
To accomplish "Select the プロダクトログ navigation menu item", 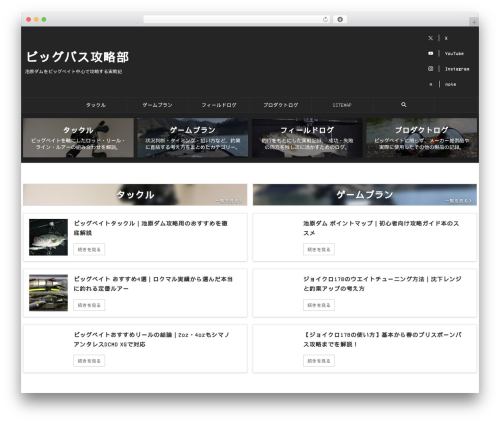I will (x=281, y=105).
